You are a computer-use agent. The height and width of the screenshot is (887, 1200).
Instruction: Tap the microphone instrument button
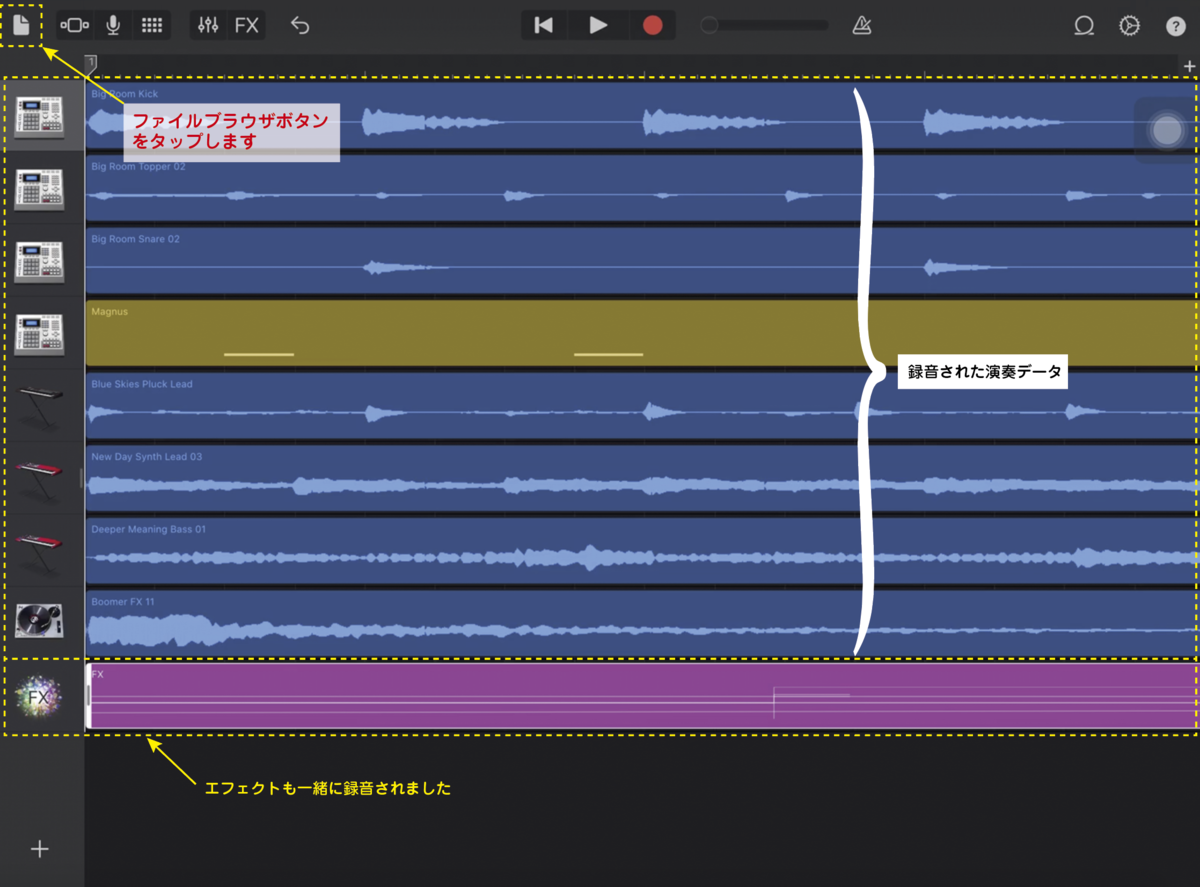pos(114,25)
